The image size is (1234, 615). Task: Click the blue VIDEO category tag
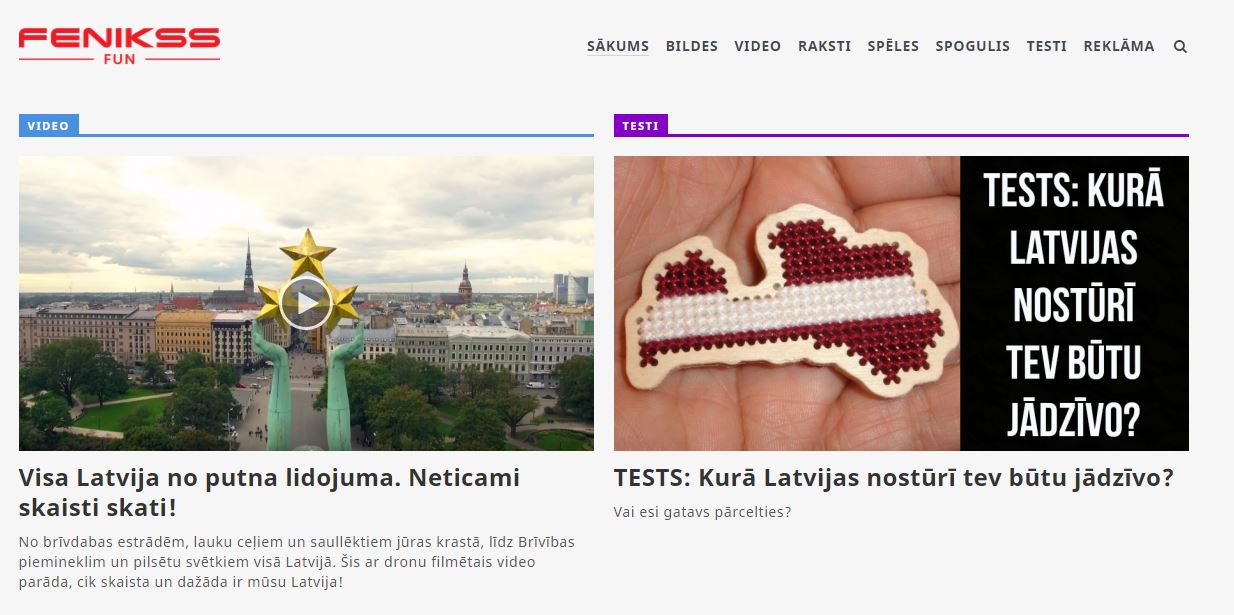pos(48,126)
